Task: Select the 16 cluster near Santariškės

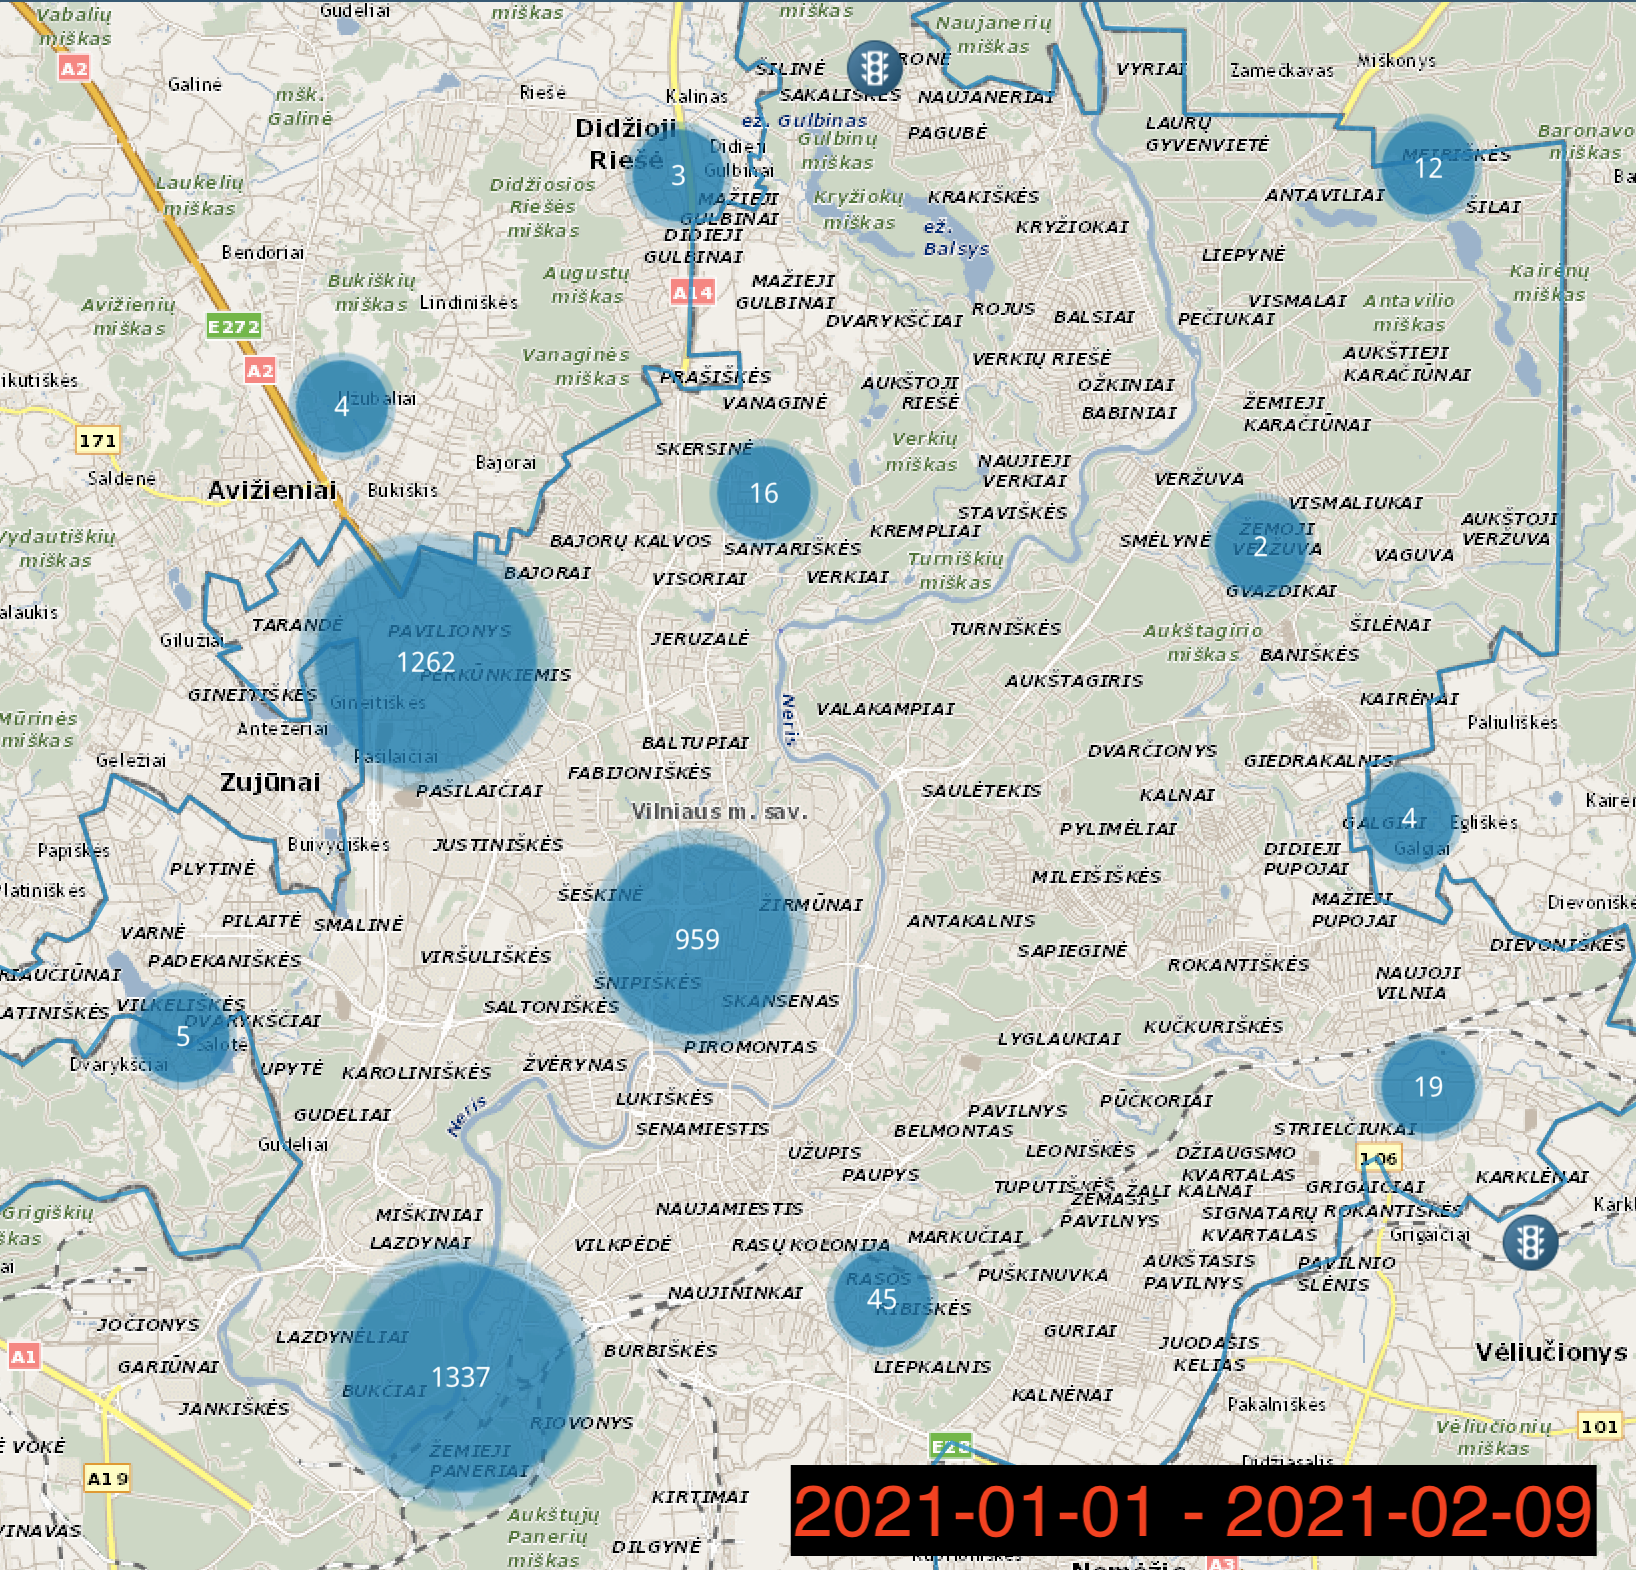Action: 764,493
